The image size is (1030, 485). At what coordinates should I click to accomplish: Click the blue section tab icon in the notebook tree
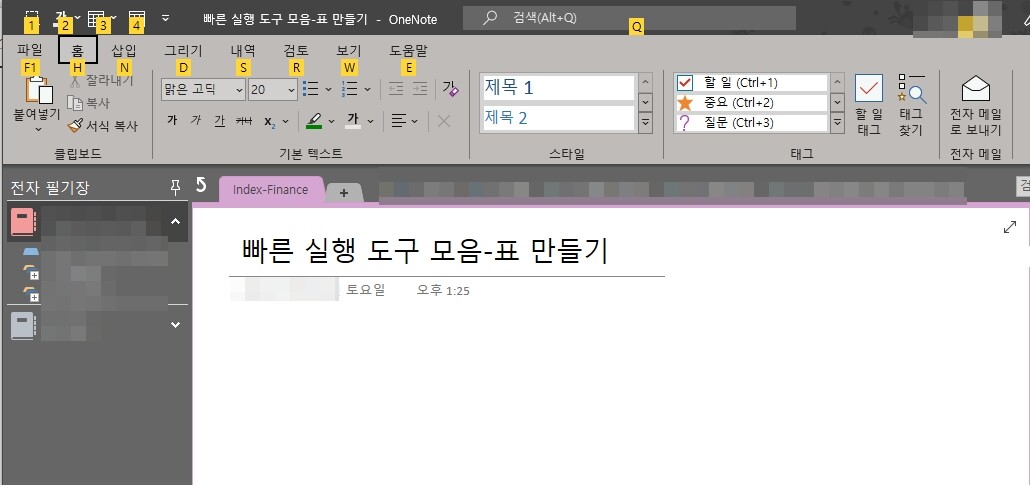pyautogui.click(x=31, y=252)
